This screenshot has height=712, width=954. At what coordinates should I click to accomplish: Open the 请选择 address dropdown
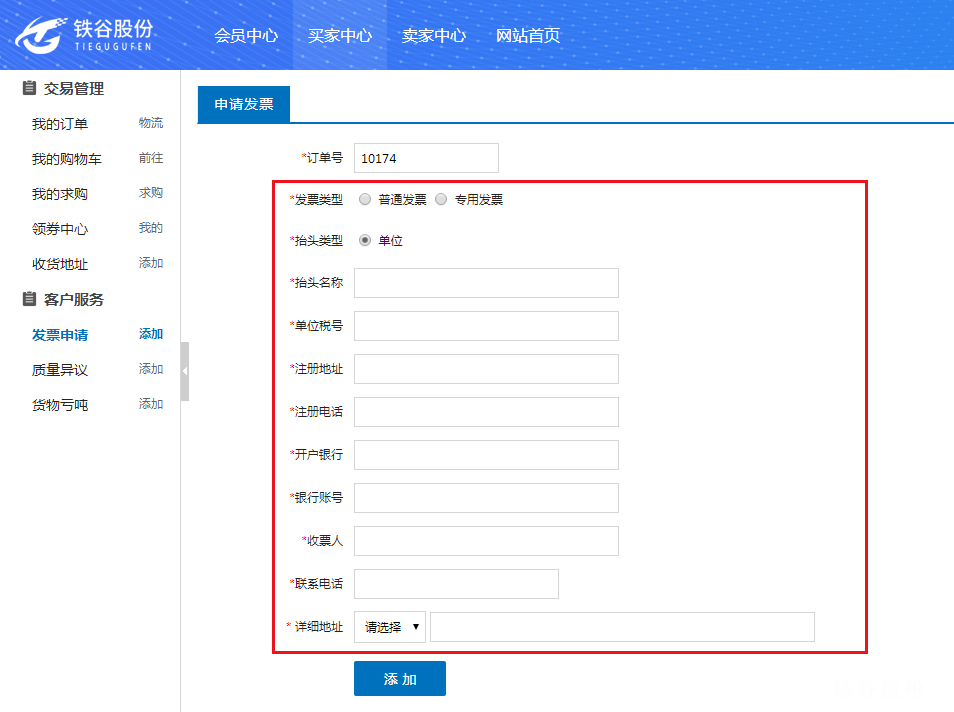(390, 627)
